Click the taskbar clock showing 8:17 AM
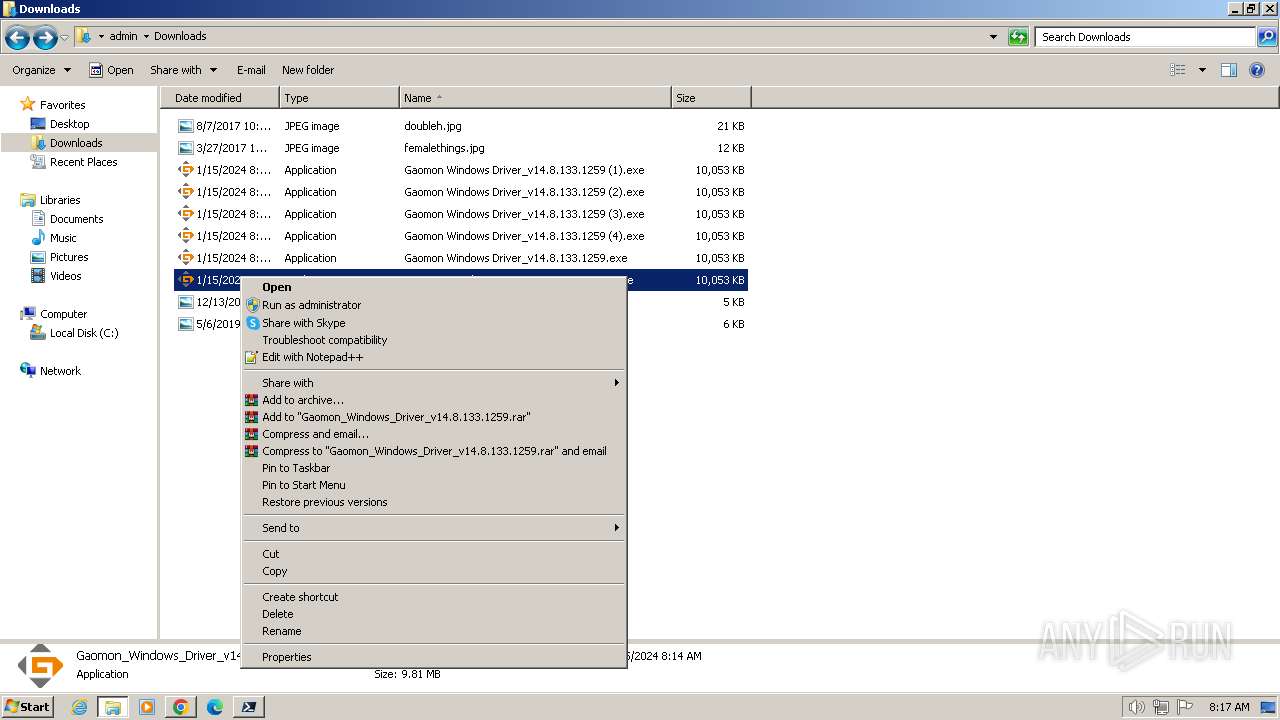The image size is (1280, 720). tap(1229, 707)
